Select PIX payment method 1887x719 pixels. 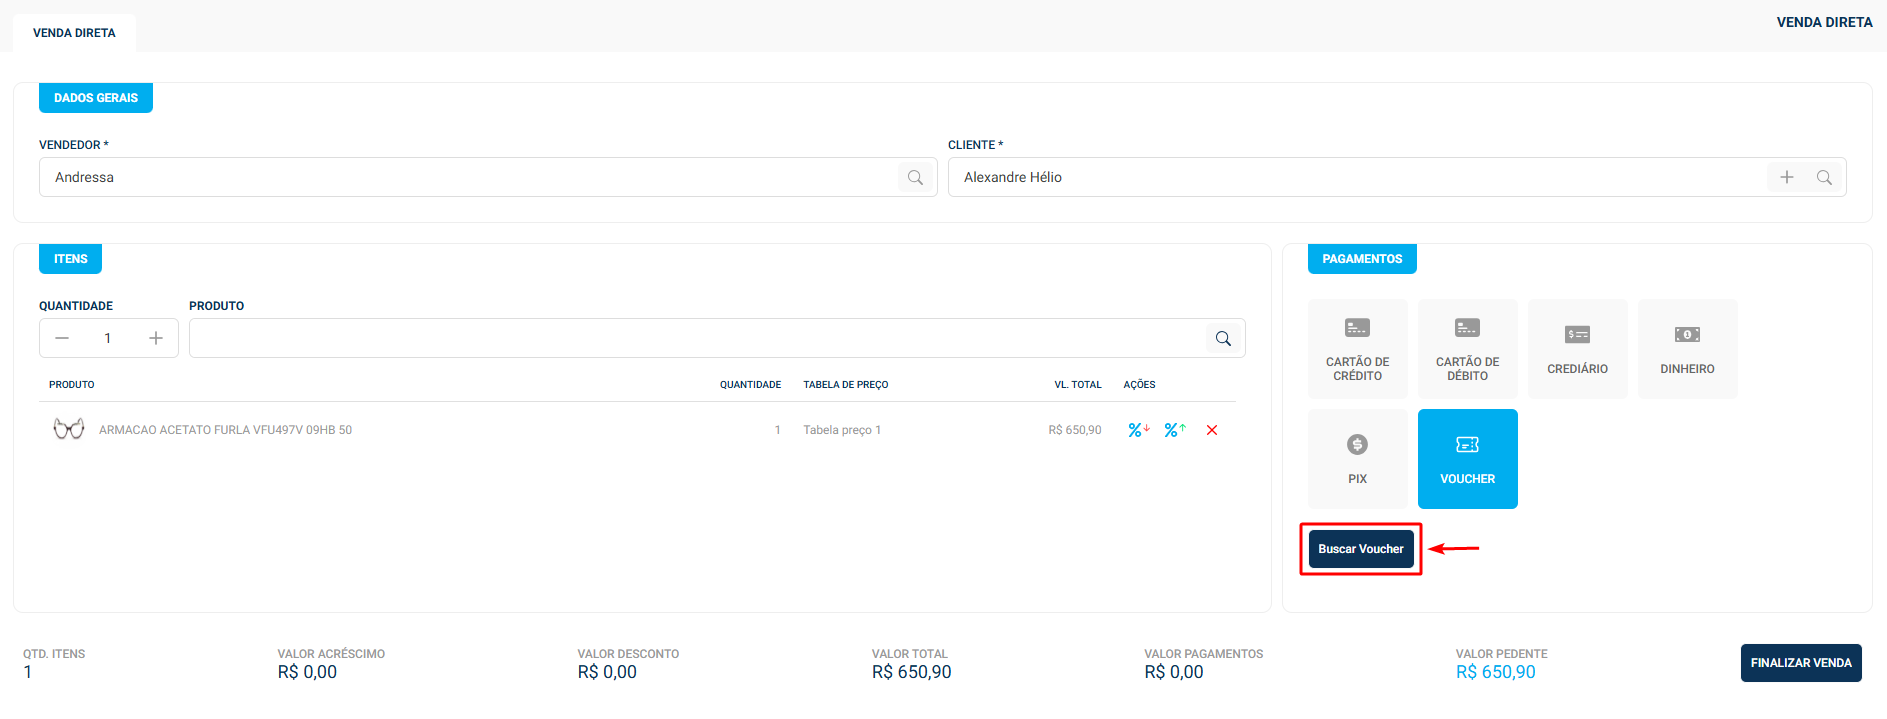point(1357,459)
